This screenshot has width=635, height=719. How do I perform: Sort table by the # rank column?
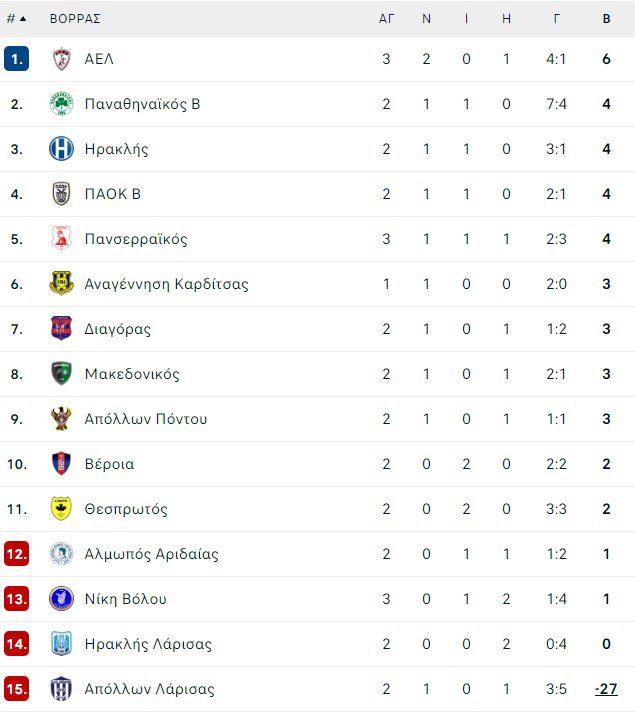pyautogui.click(x=16, y=18)
